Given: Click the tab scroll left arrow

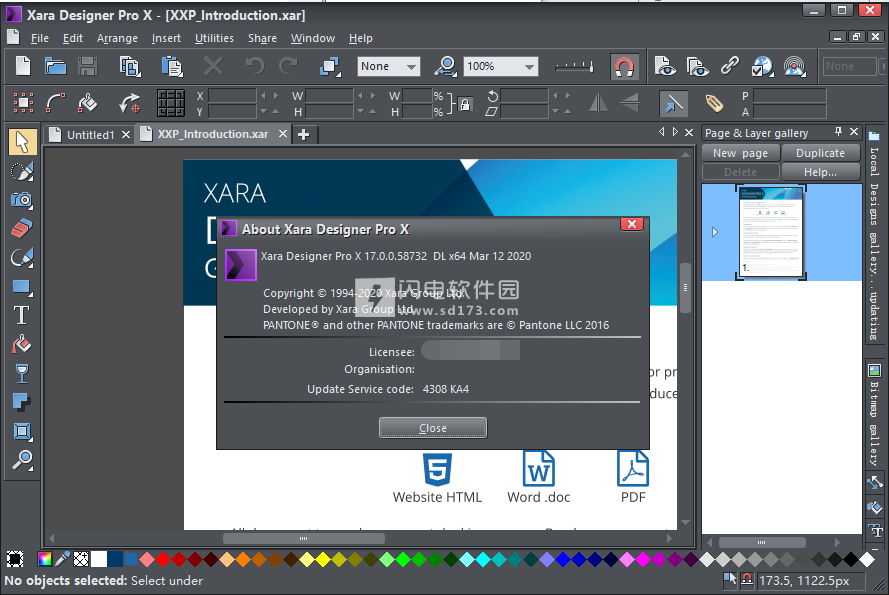Looking at the screenshot, I should pos(662,132).
